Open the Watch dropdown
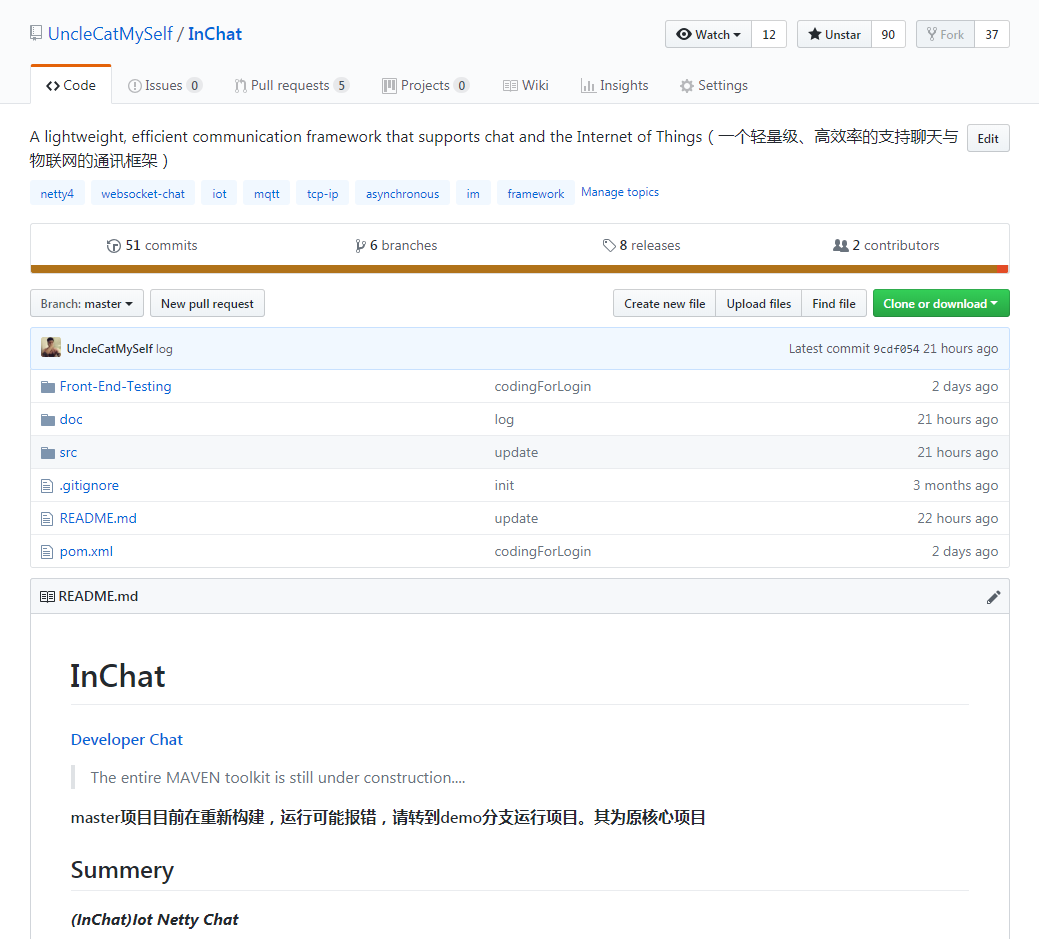The width and height of the screenshot is (1039, 939). pos(708,34)
